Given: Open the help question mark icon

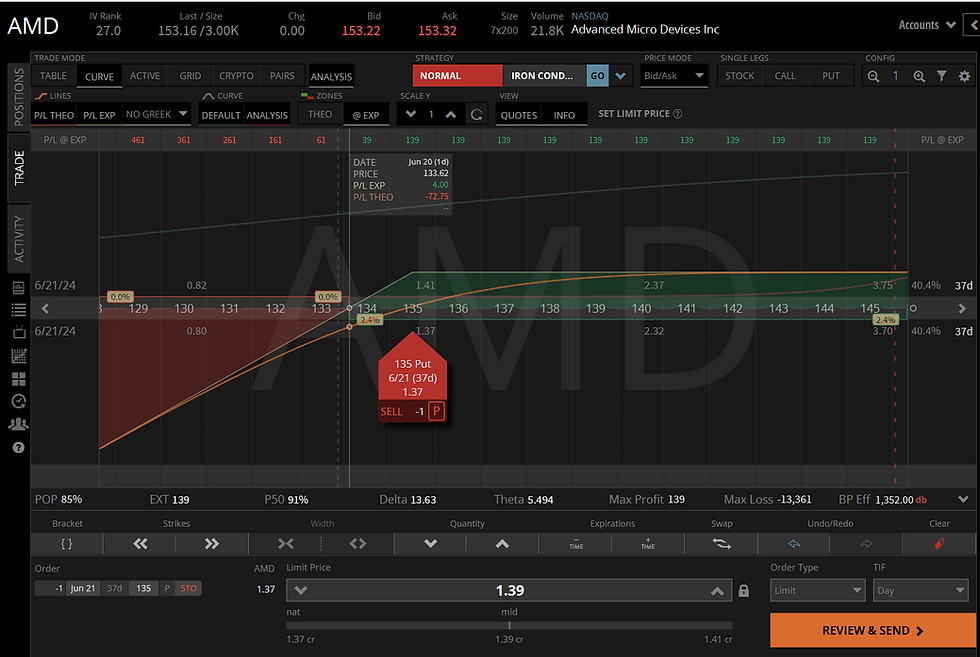Looking at the screenshot, I should coord(18,448).
